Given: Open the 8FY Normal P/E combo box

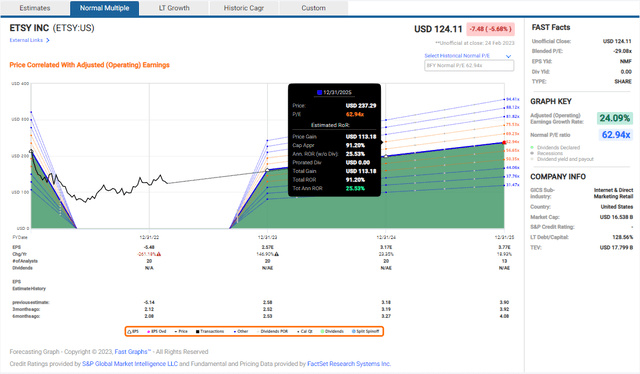Looking at the screenshot, I should click(469, 65).
